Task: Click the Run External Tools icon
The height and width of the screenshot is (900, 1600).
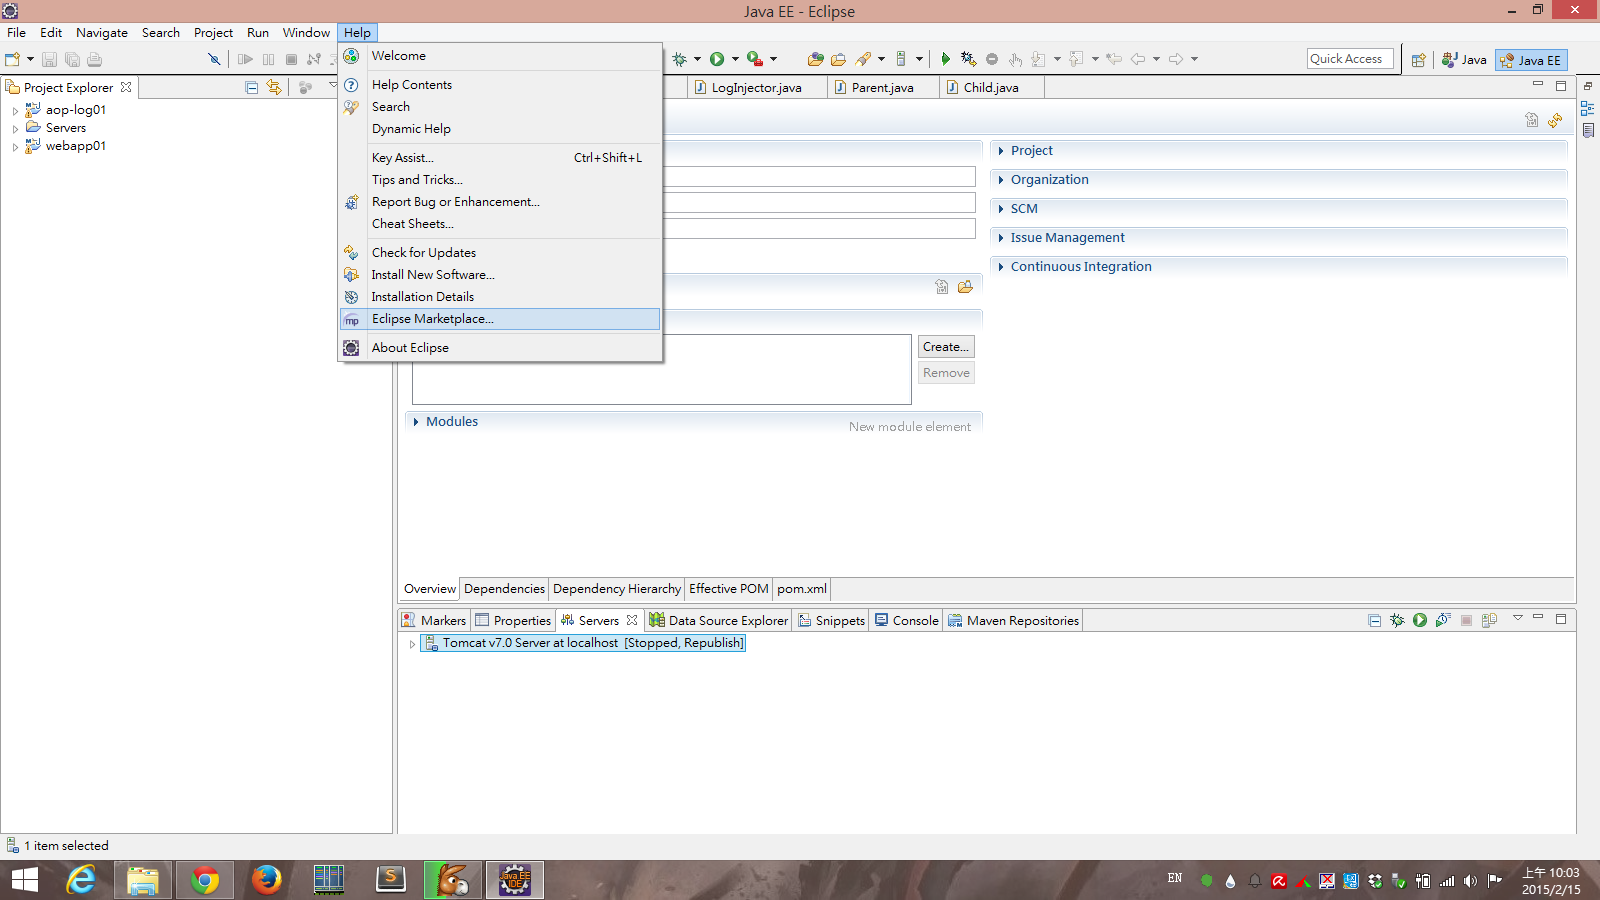Action: point(755,59)
